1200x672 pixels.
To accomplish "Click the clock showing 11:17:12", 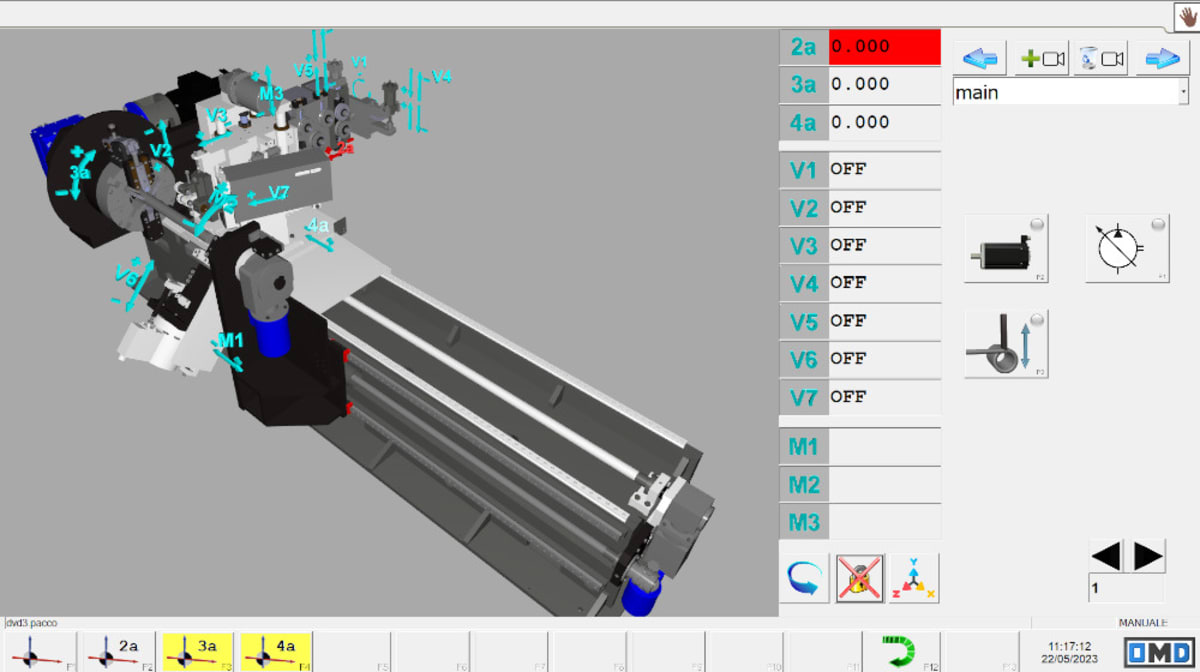I will coord(1070,645).
